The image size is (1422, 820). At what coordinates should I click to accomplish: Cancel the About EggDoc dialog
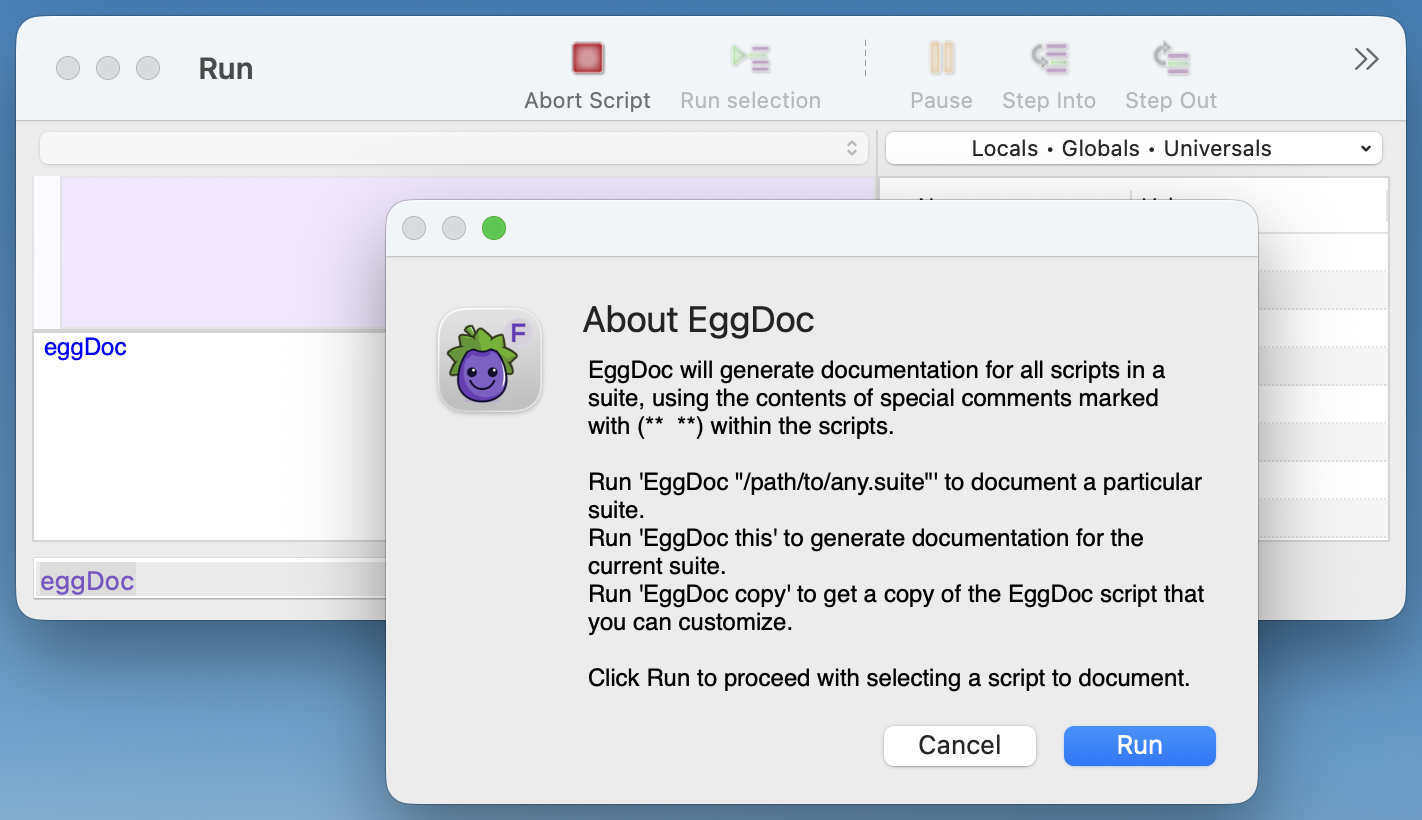[959, 745]
